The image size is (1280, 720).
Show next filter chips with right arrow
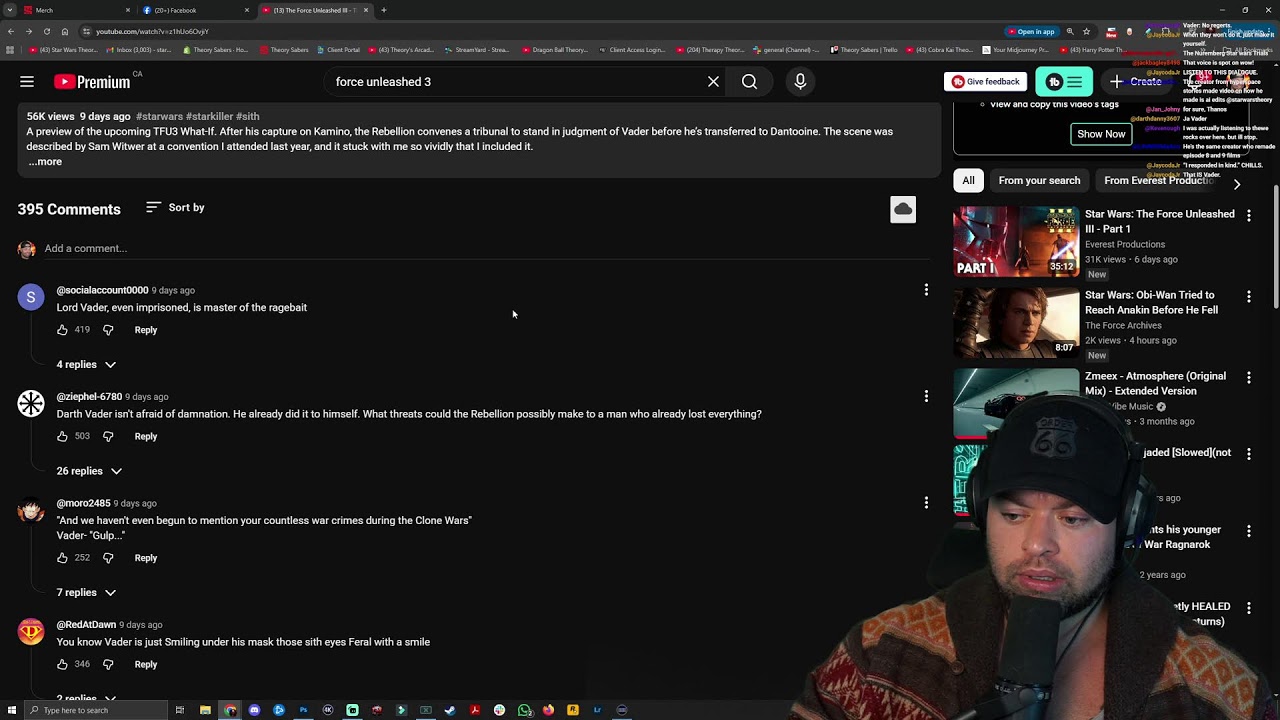[x=1237, y=184]
